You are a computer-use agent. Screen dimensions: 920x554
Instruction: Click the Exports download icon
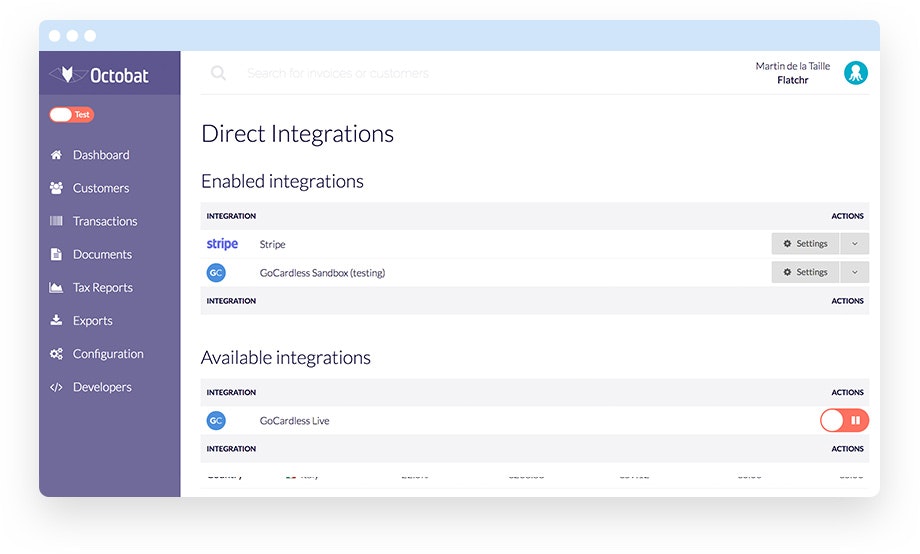[x=56, y=320]
